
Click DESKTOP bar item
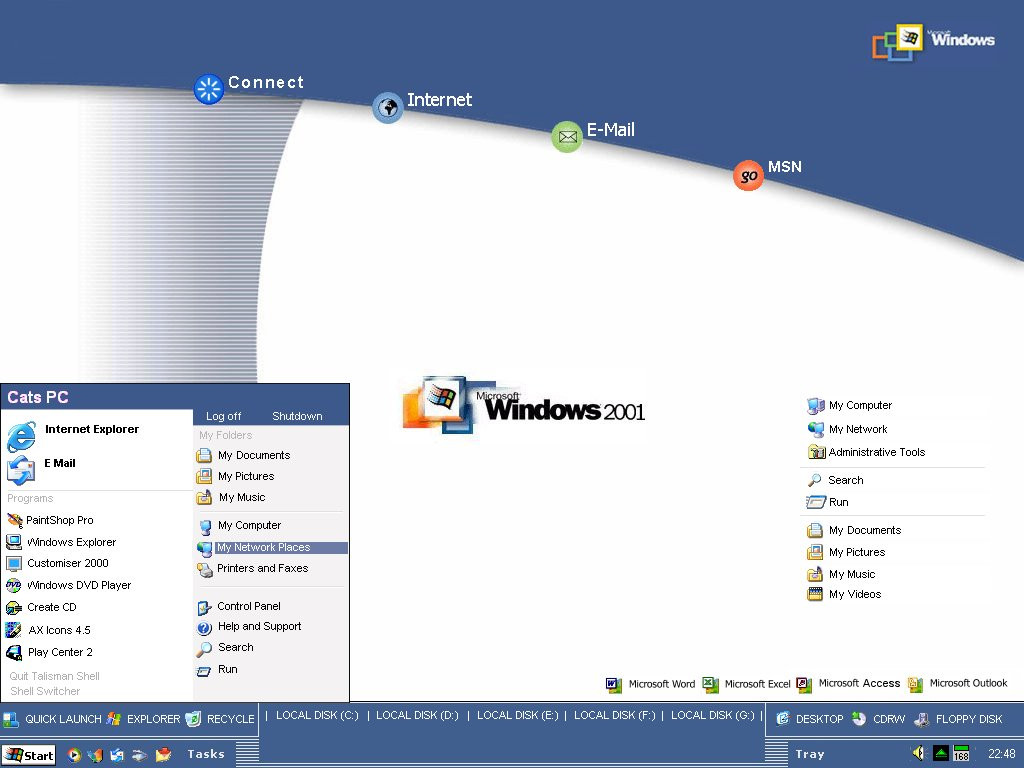(810, 719)
